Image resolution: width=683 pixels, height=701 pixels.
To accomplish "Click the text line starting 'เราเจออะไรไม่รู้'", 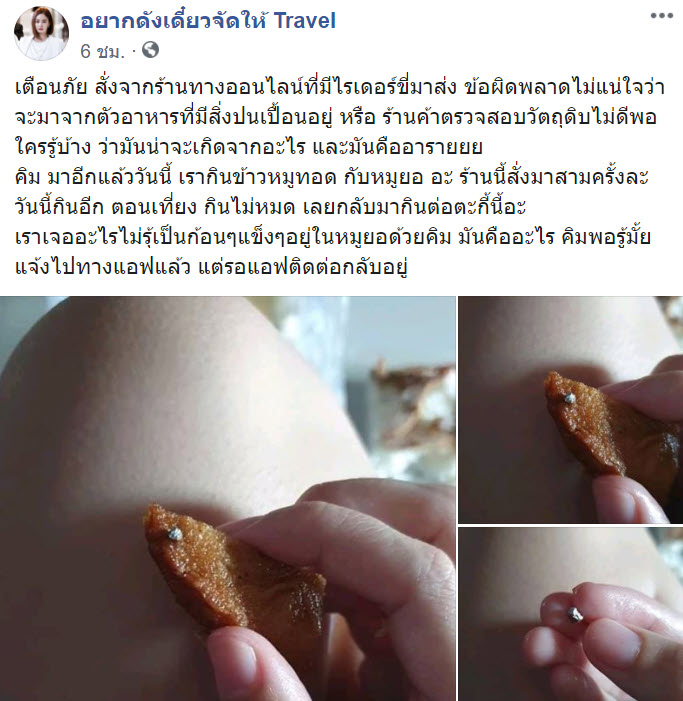I will [x=333, y=237].
